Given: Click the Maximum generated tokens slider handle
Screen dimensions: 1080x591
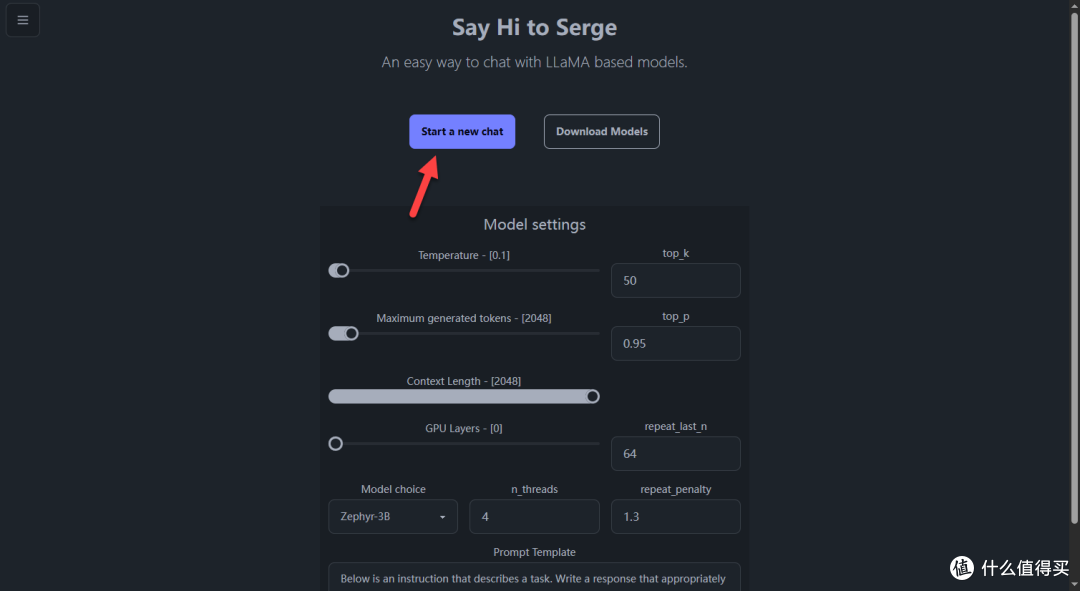Looking at the screenshot, I should 351,333.
